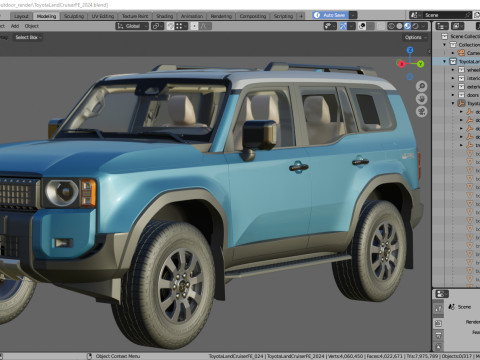Open the viewport shading options dropdown
This screenshot has height=360, width=480.
[x=424, y=26]
